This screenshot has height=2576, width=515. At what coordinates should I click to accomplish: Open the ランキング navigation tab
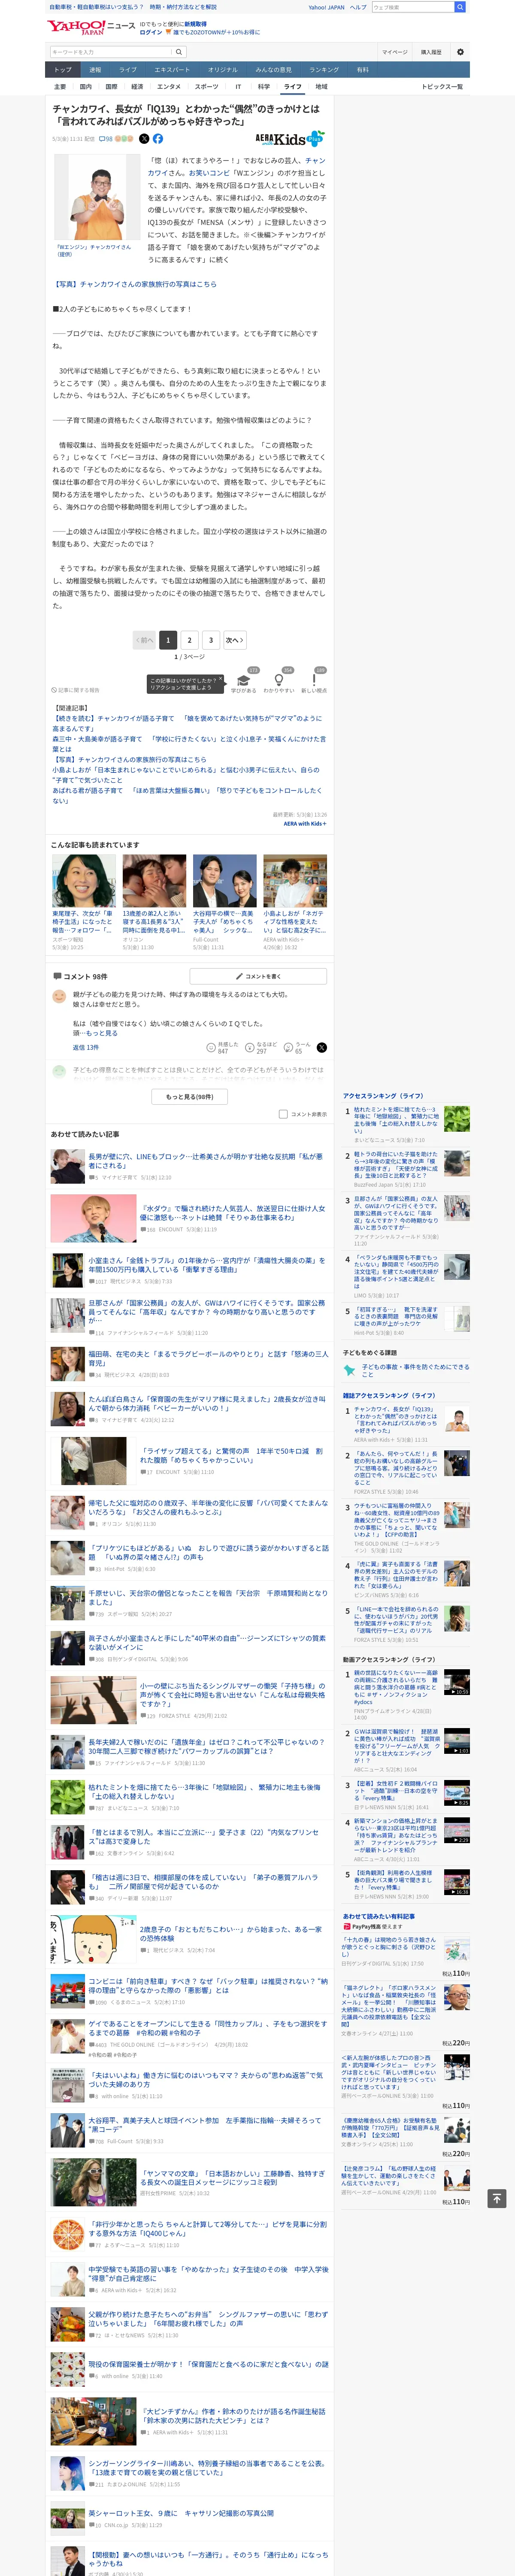point(324,70)
